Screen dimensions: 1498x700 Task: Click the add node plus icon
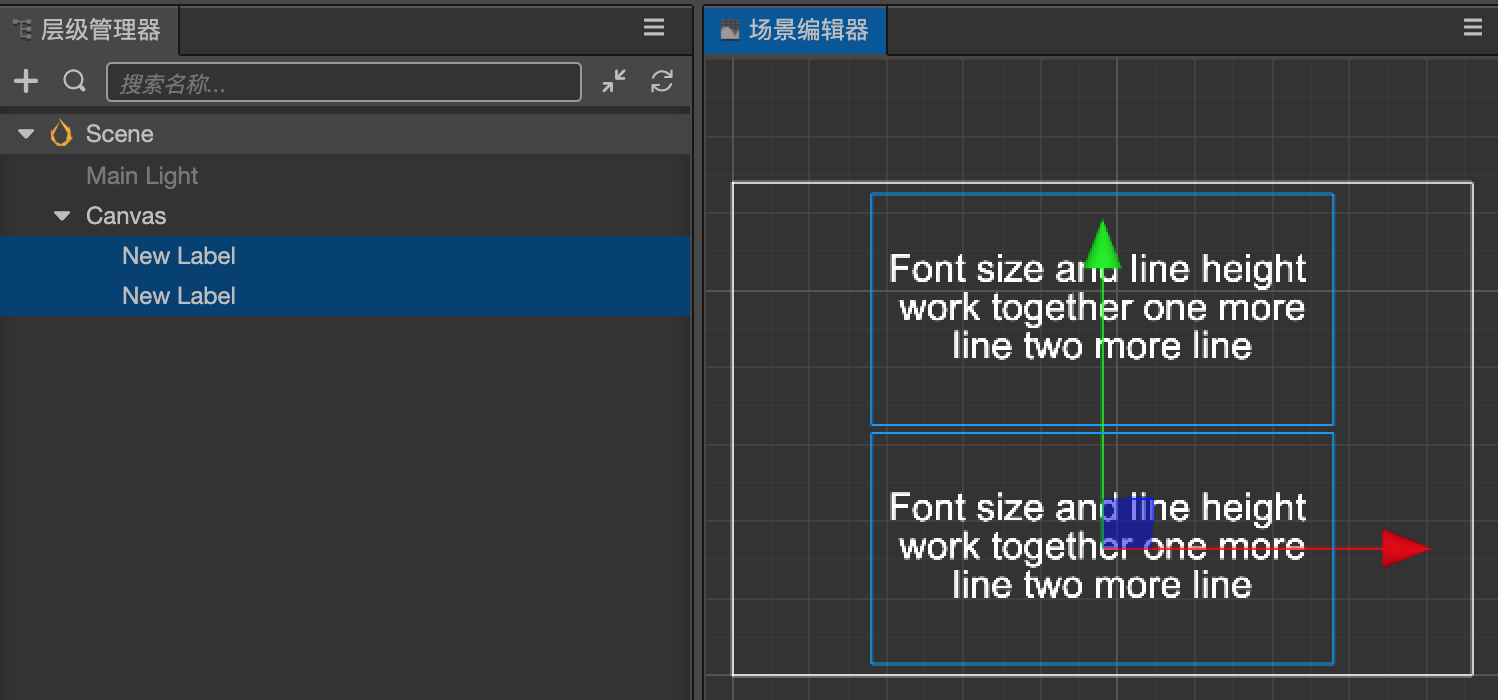(26, 82)
